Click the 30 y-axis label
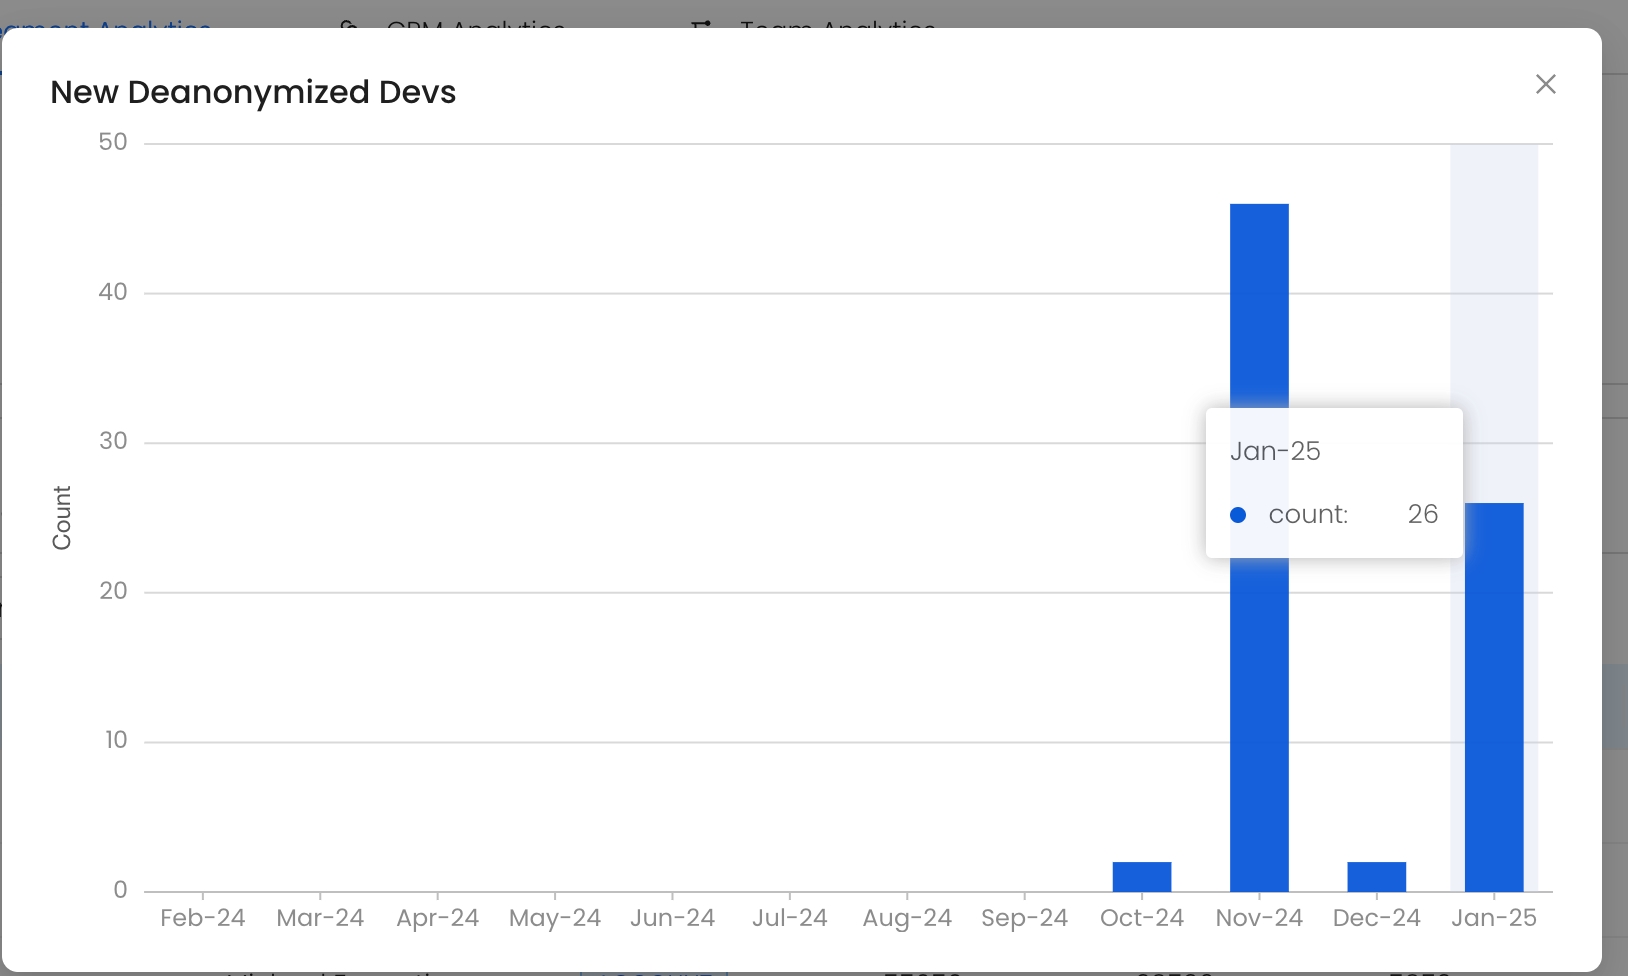The width and height of the screenshot is (1628, 976). click(113, 441)
